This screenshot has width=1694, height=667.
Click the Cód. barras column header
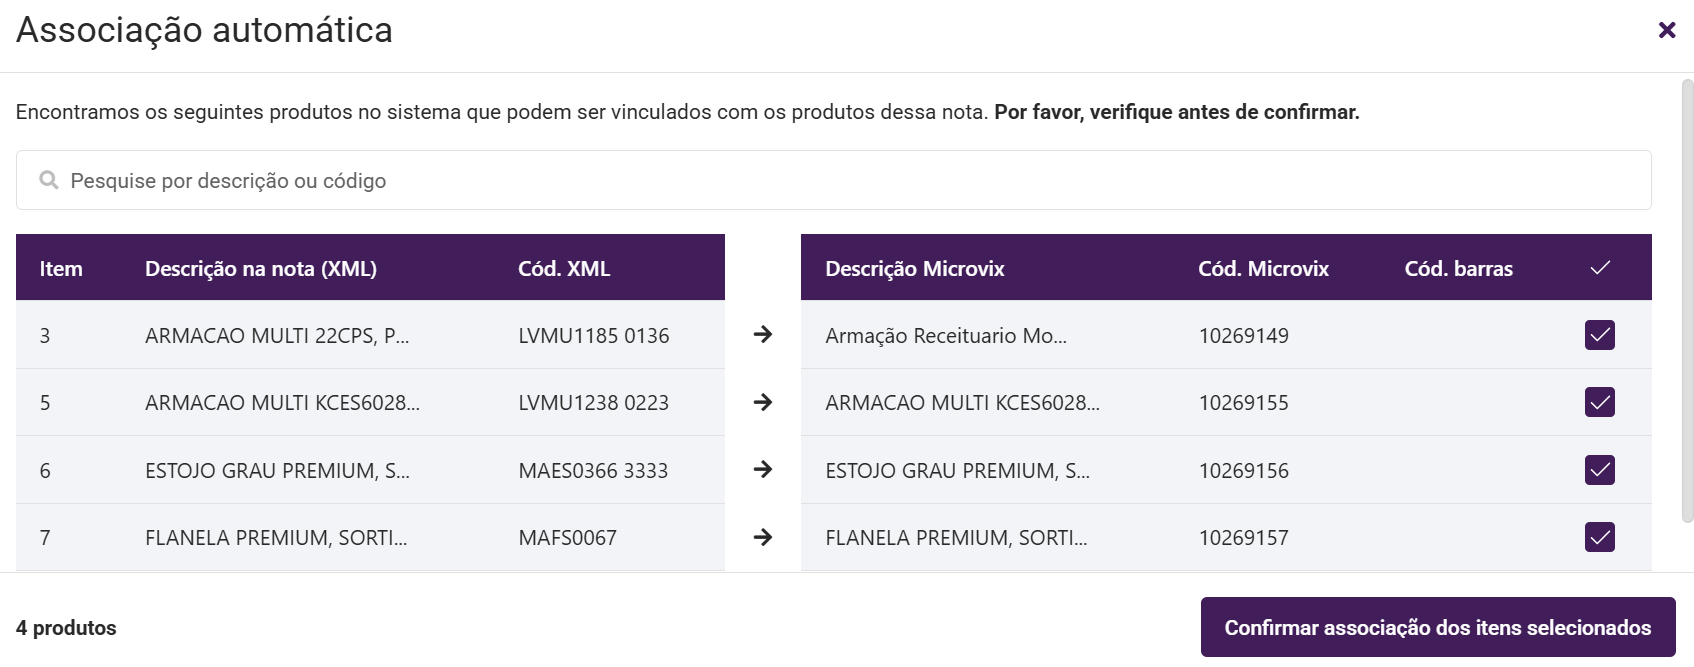click(x=1458, y=268)
